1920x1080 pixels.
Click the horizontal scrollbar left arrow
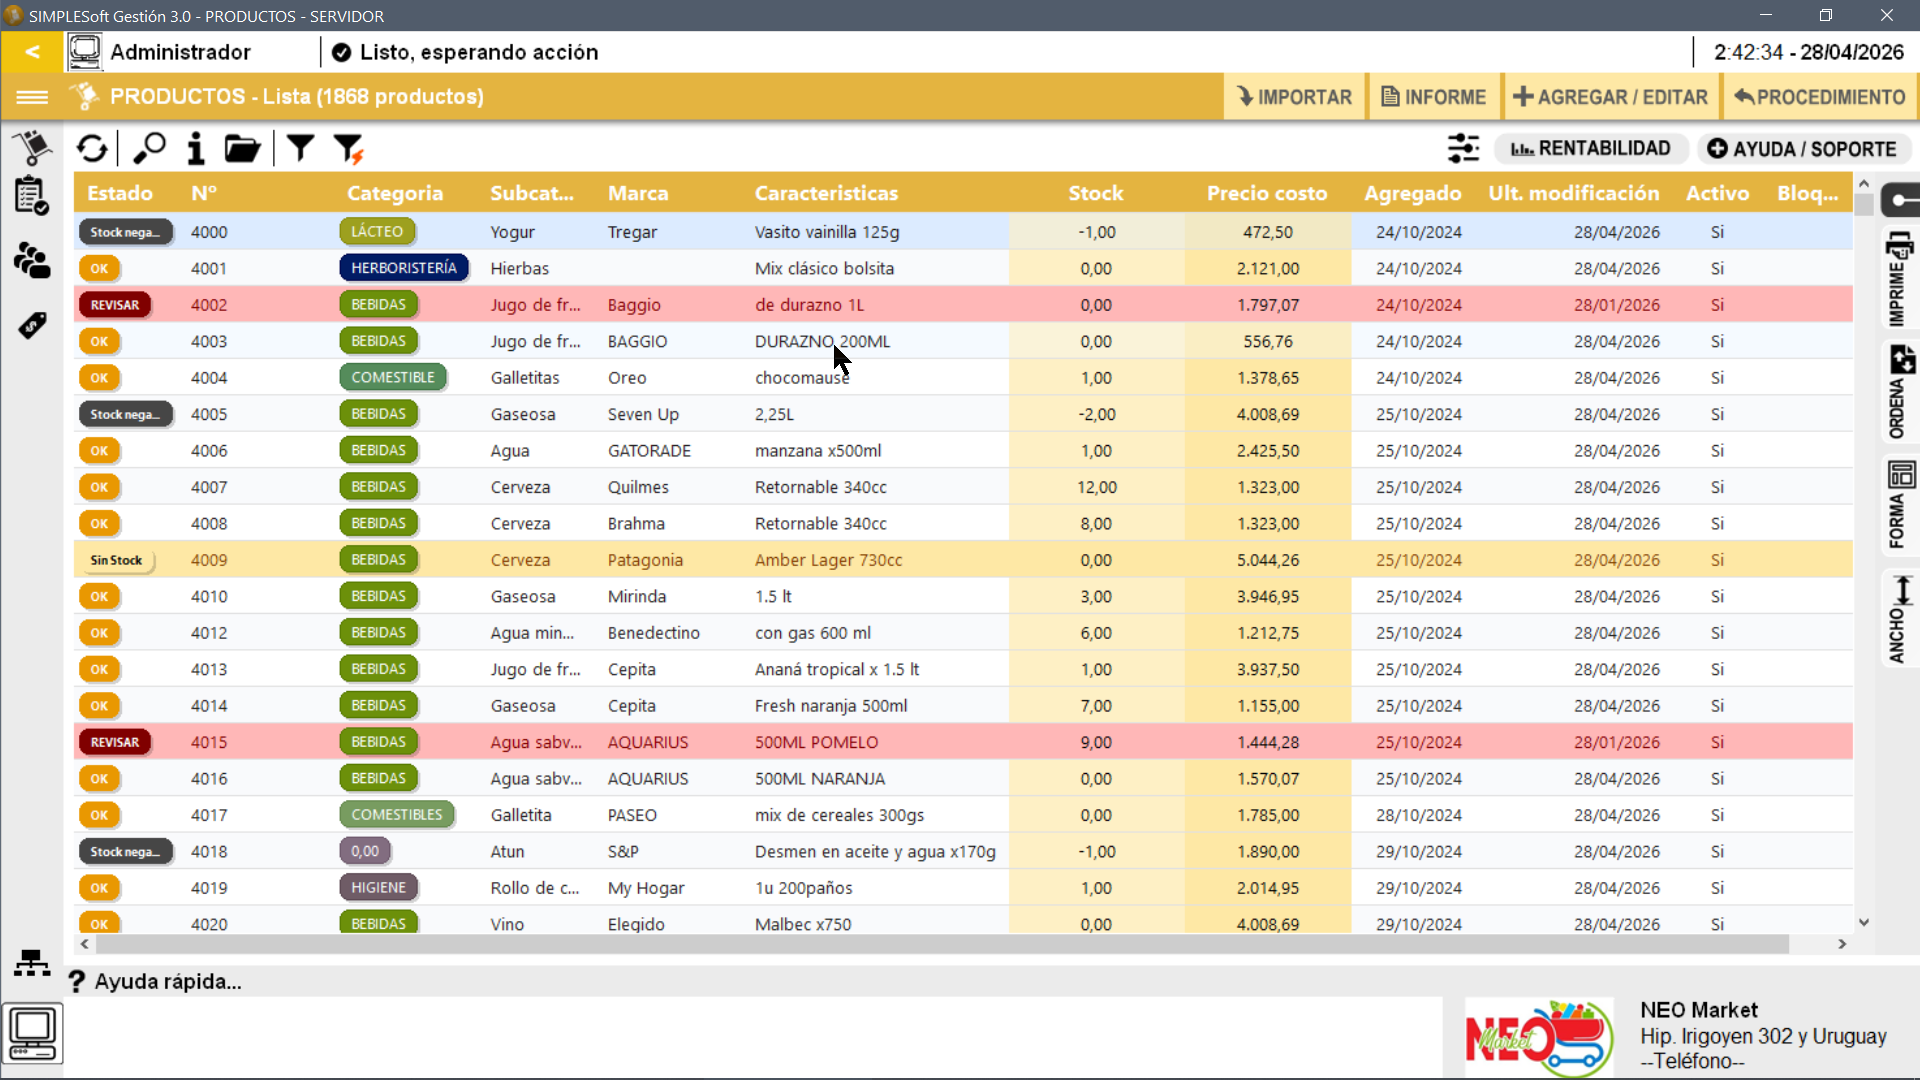tap(85, 944)
